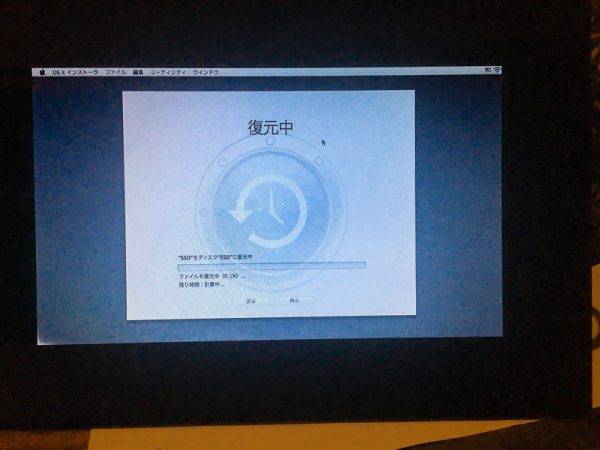Open the ユーティリティ menu

[168, 72]
